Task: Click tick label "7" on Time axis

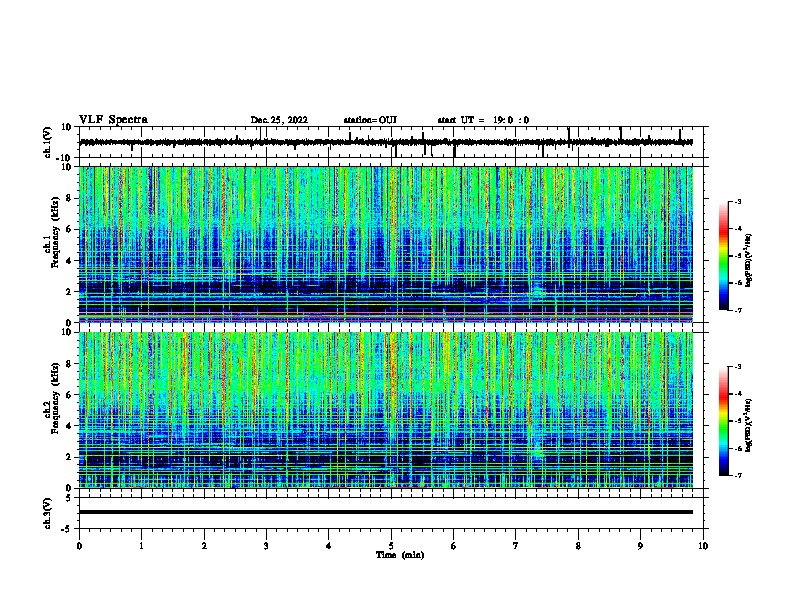Action: (516, 546)
